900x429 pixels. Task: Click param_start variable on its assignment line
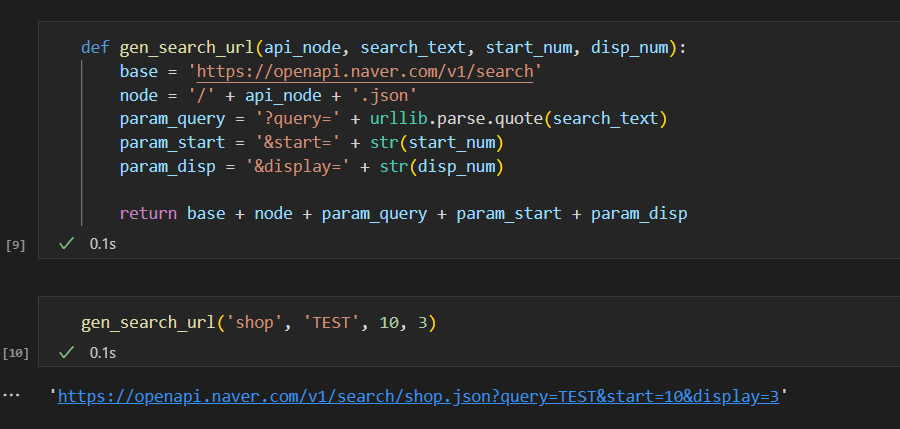173,142
